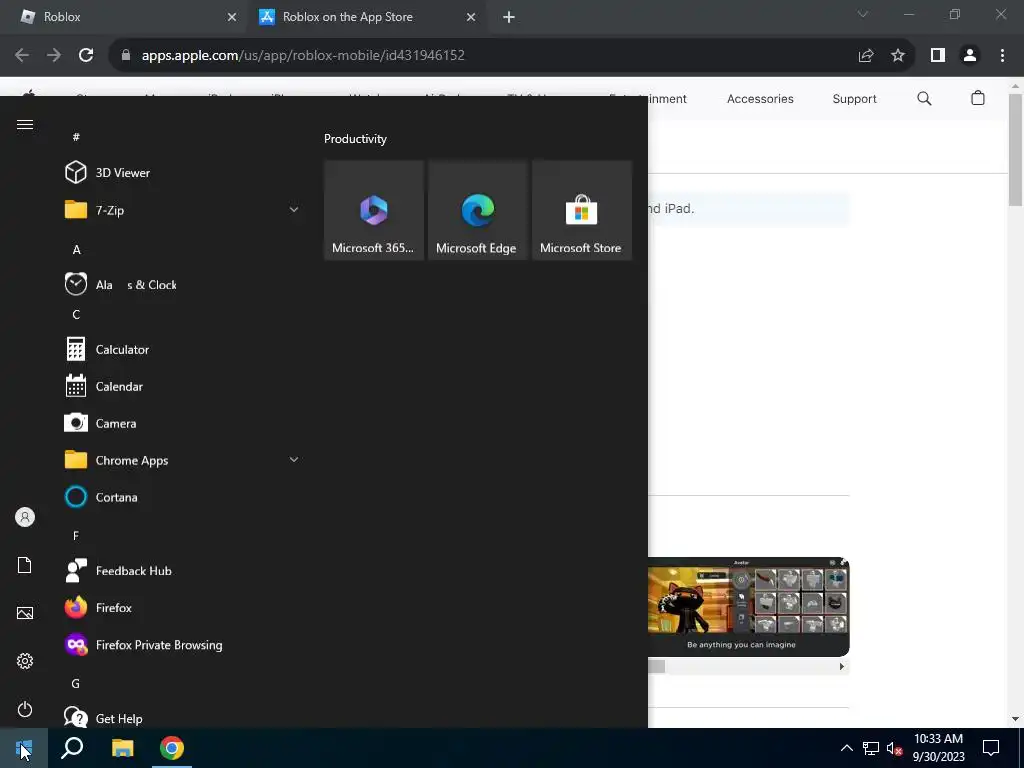Open Settings gear in Start sidebar
Viewport: 1024px width, 768px height.
click(25, 661)
